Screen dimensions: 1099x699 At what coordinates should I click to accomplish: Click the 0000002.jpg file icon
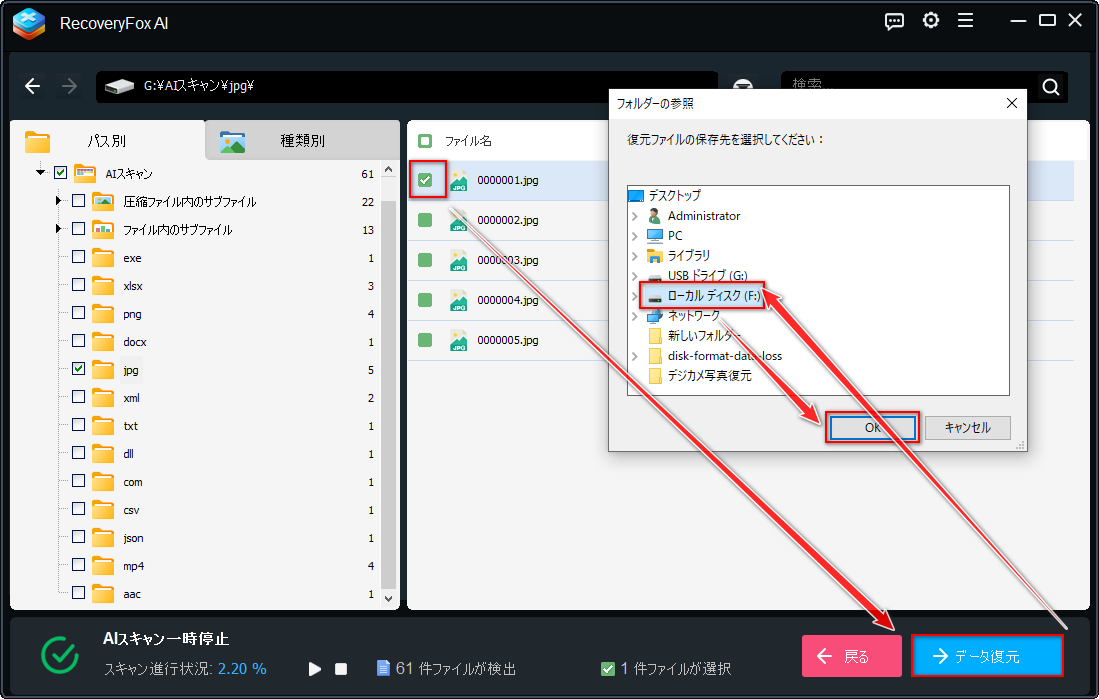click(x=459, y=220)
